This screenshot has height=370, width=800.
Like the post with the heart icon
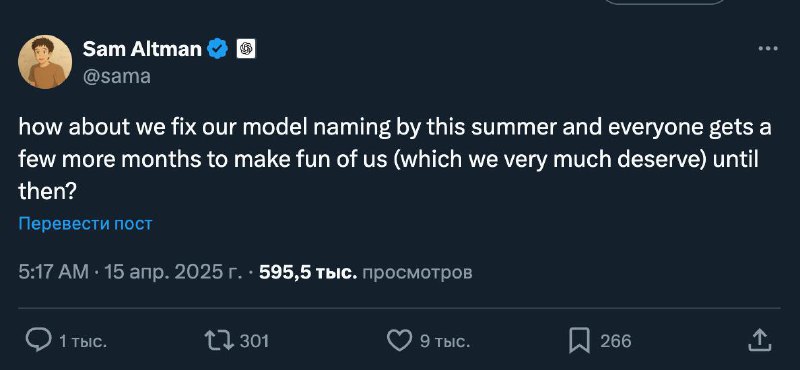point(399,340)
